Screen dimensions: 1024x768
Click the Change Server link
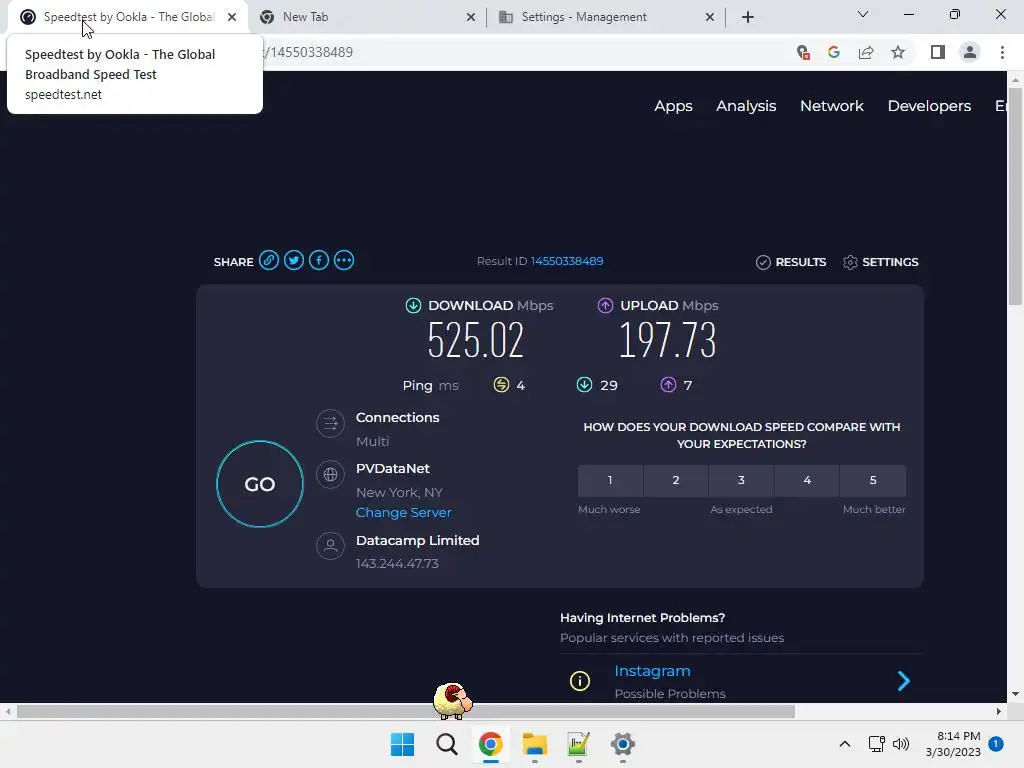(404, 513)
